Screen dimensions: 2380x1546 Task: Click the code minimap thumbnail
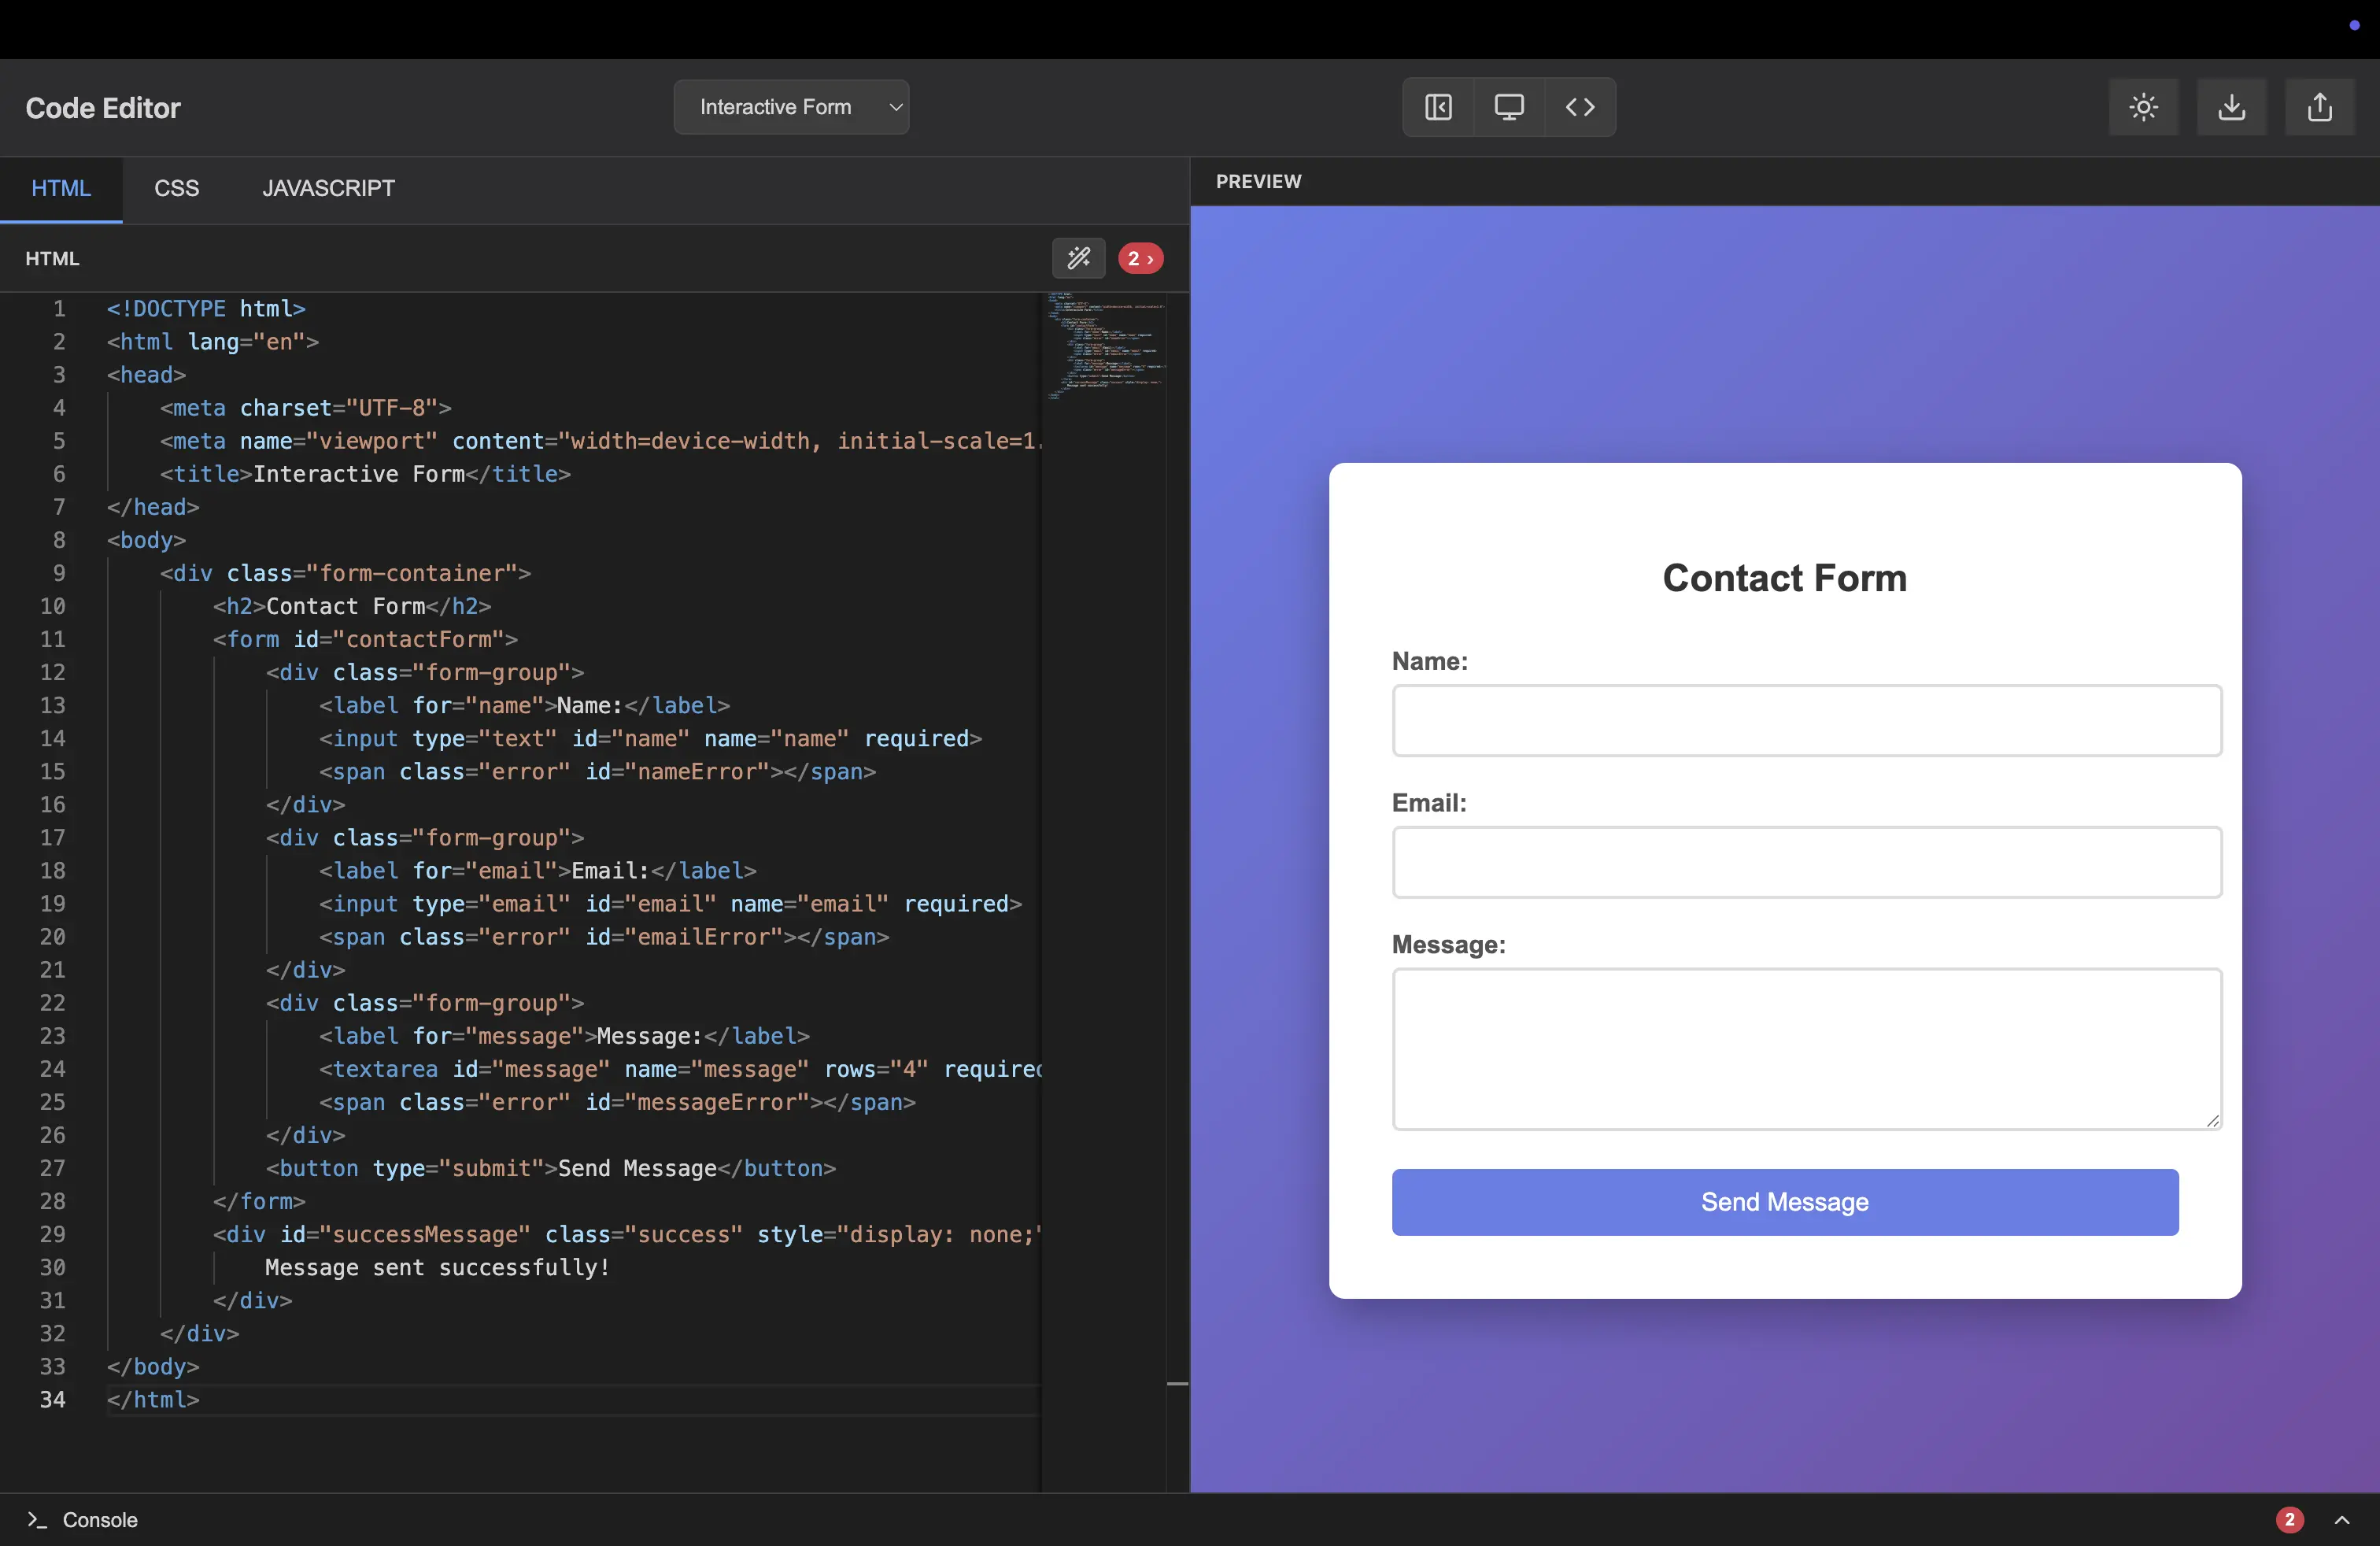(1104, 345)
